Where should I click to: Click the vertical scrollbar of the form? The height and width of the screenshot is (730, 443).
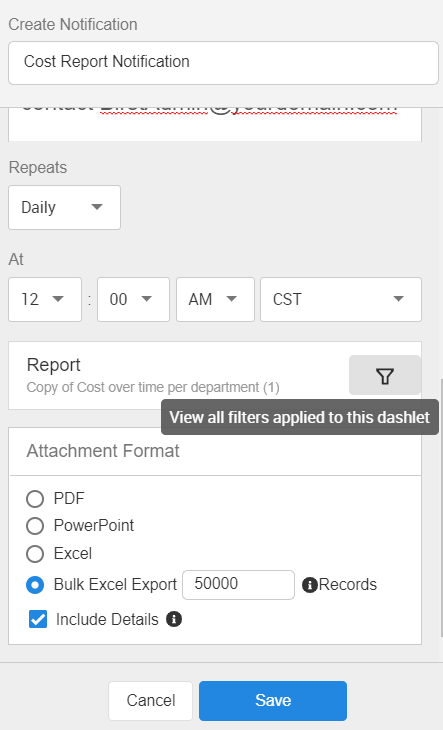[441, 507]
